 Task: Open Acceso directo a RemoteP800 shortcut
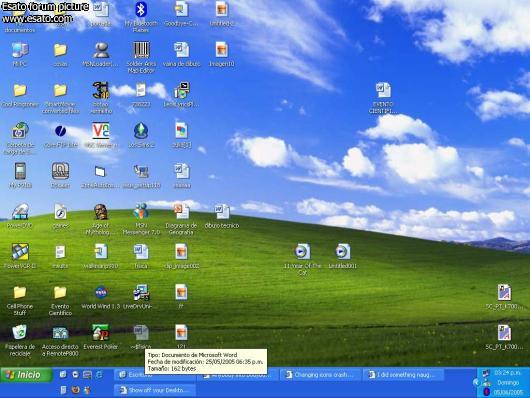click(60, 333)
